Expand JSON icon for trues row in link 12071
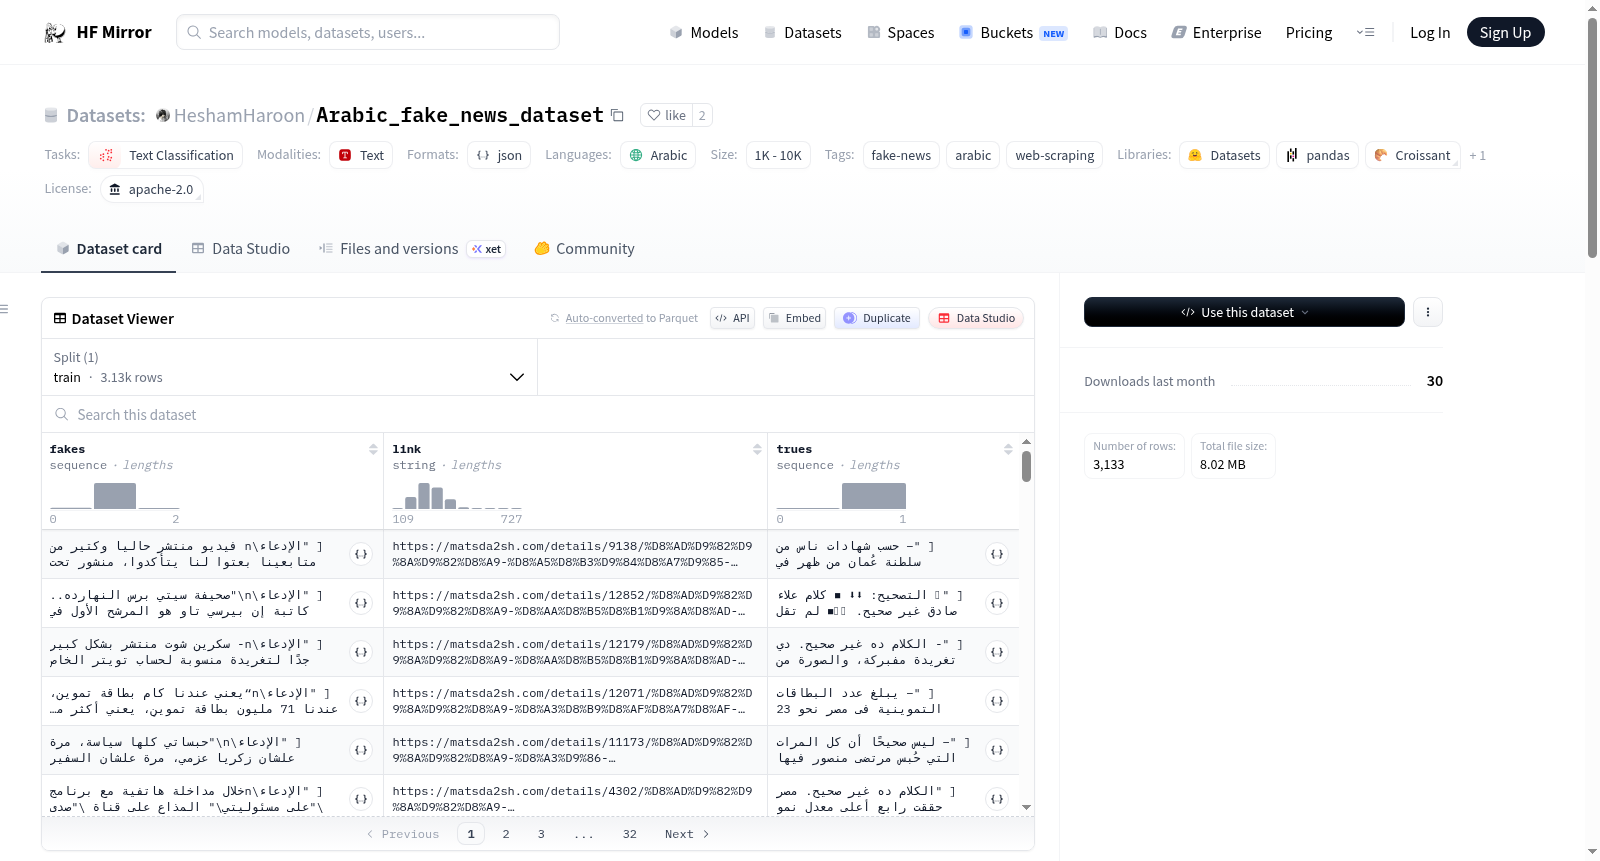1600x861 pixels. coord(997,701)
